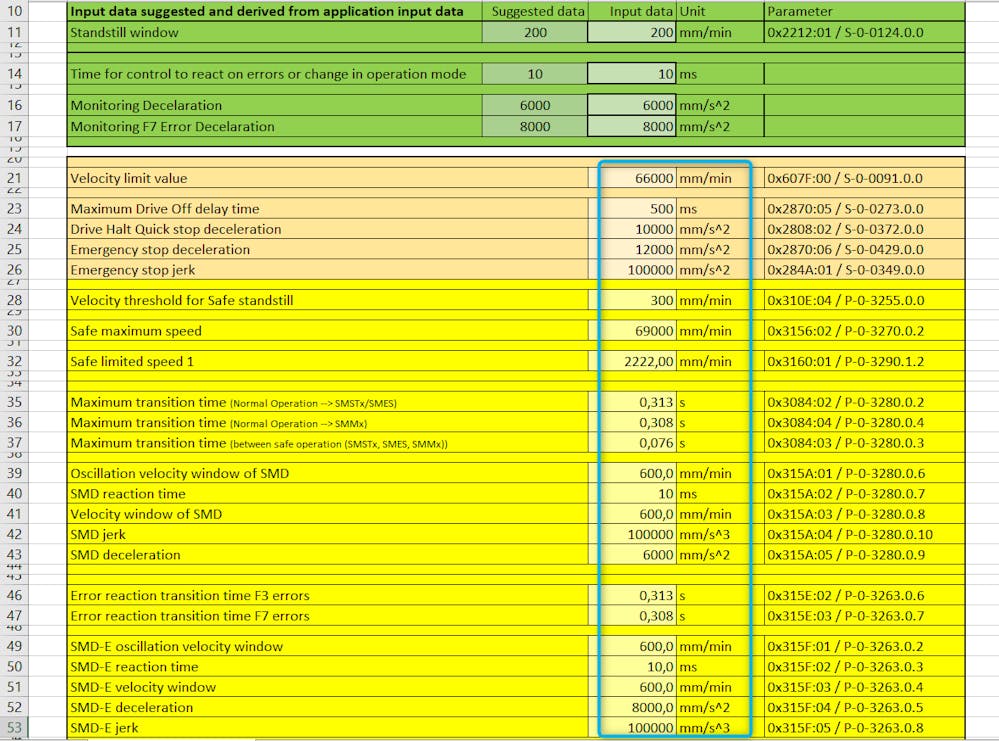Select row header 43
The height and width of the screenshot is (741, 999).
(x=14, y=555)
